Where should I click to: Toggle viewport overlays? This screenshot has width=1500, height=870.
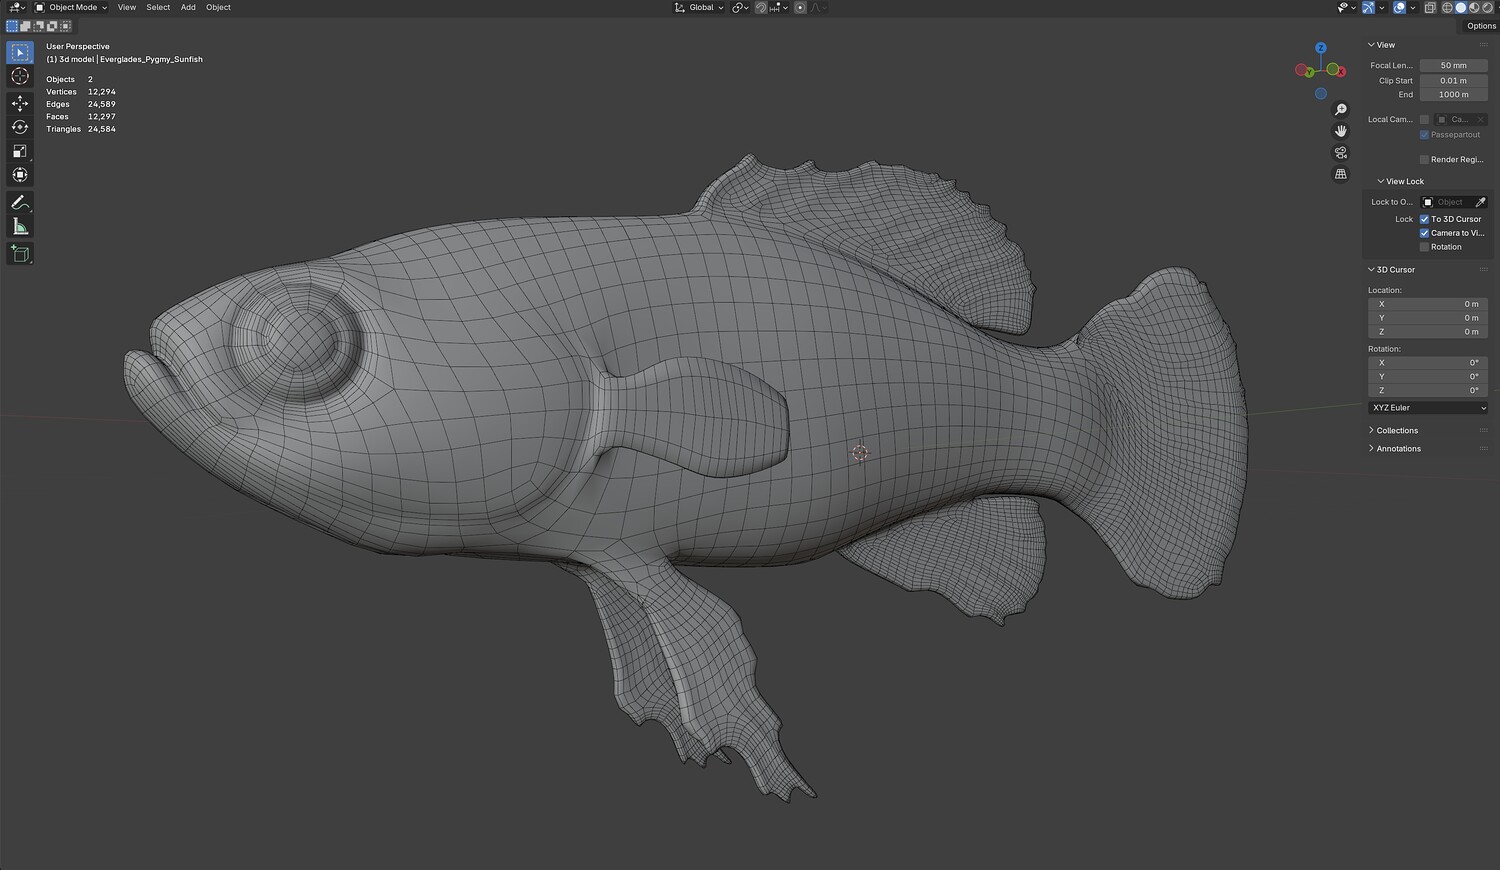(x=1399, y=7)
